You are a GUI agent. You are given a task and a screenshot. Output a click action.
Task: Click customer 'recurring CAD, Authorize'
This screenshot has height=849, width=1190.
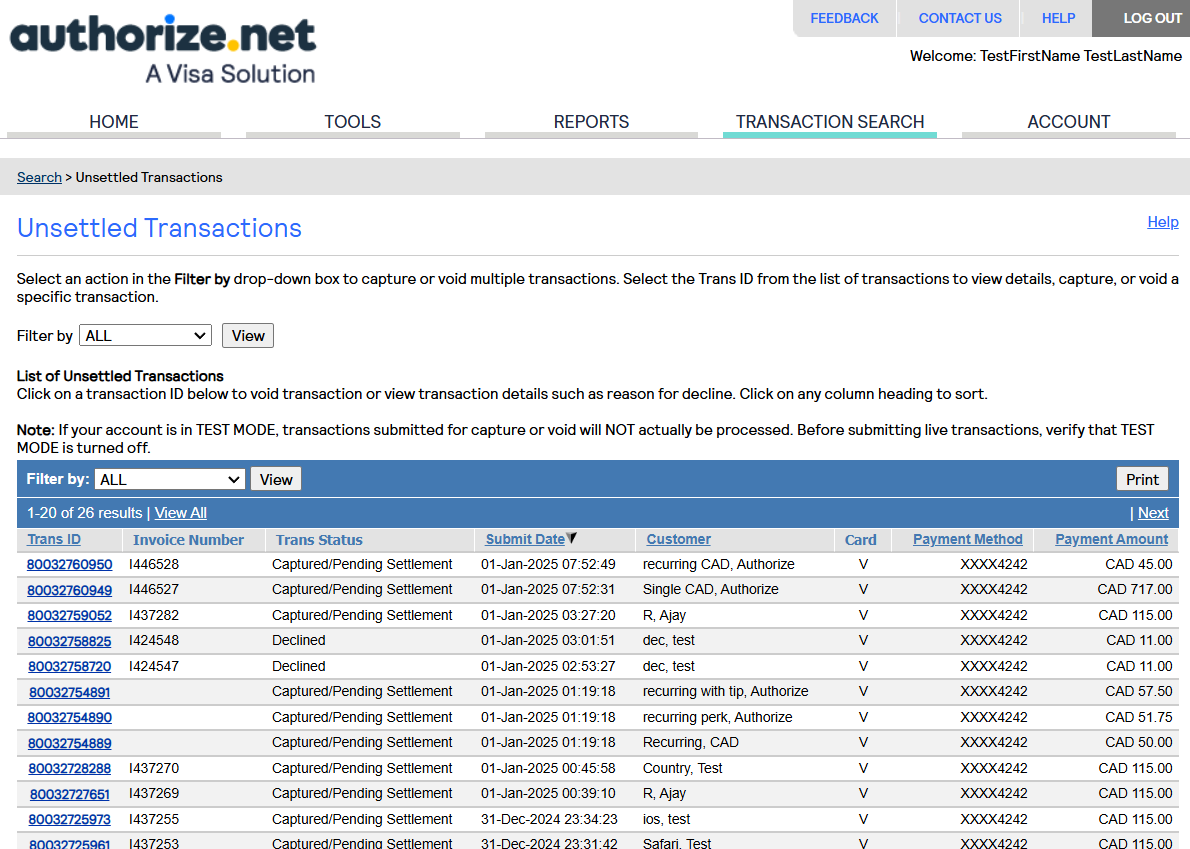719,564
